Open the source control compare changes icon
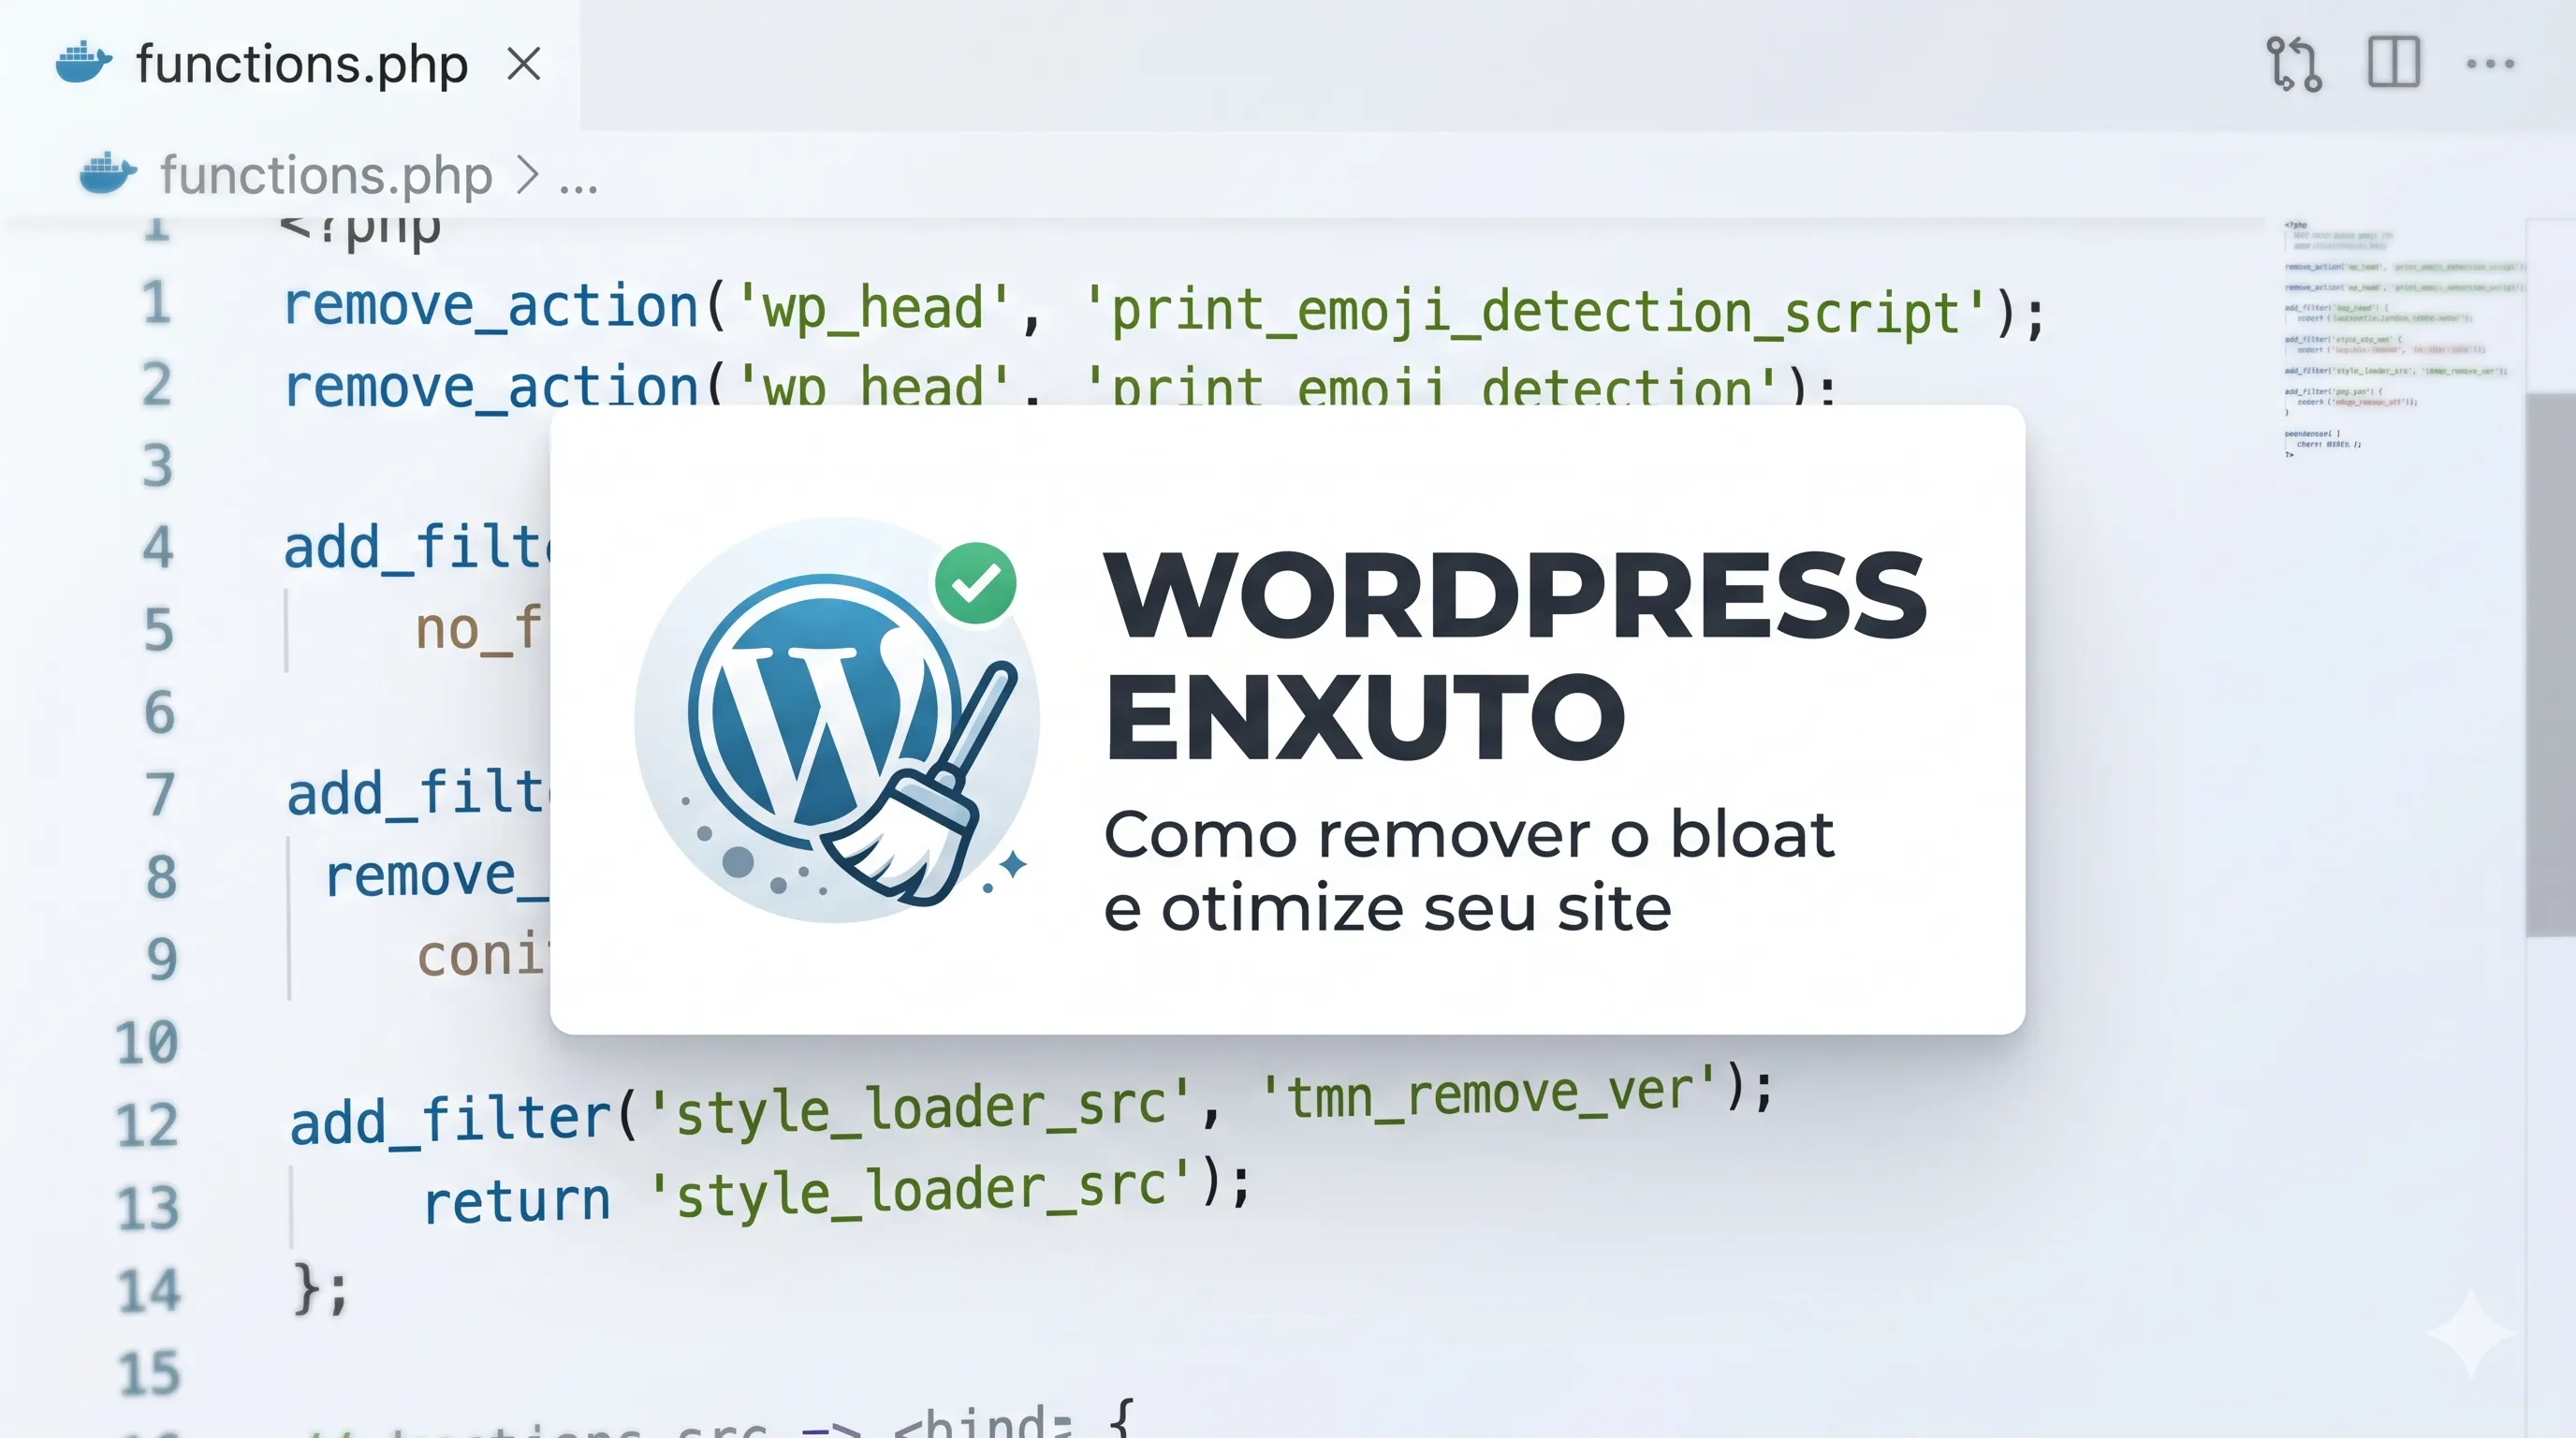The image size is (2576, 1438). (x=2294, y=64)
